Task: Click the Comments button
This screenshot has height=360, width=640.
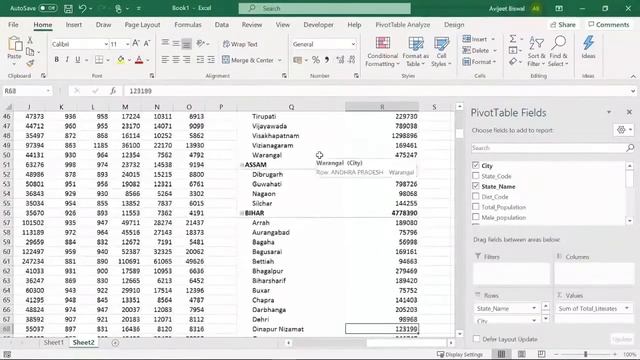Action: (x=609, y=25)
